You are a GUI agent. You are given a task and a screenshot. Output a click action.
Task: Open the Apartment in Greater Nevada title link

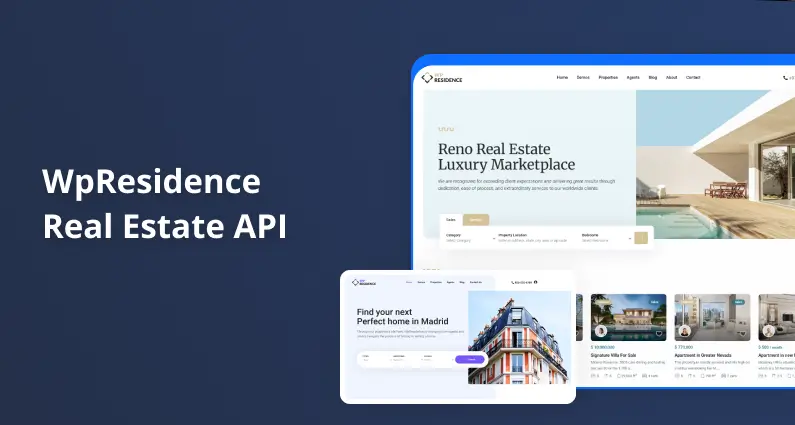click(x=703, y=356)
